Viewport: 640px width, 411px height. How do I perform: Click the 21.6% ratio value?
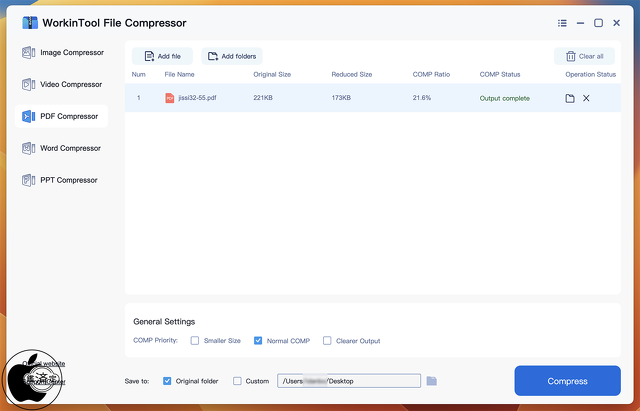click(422, 98)
